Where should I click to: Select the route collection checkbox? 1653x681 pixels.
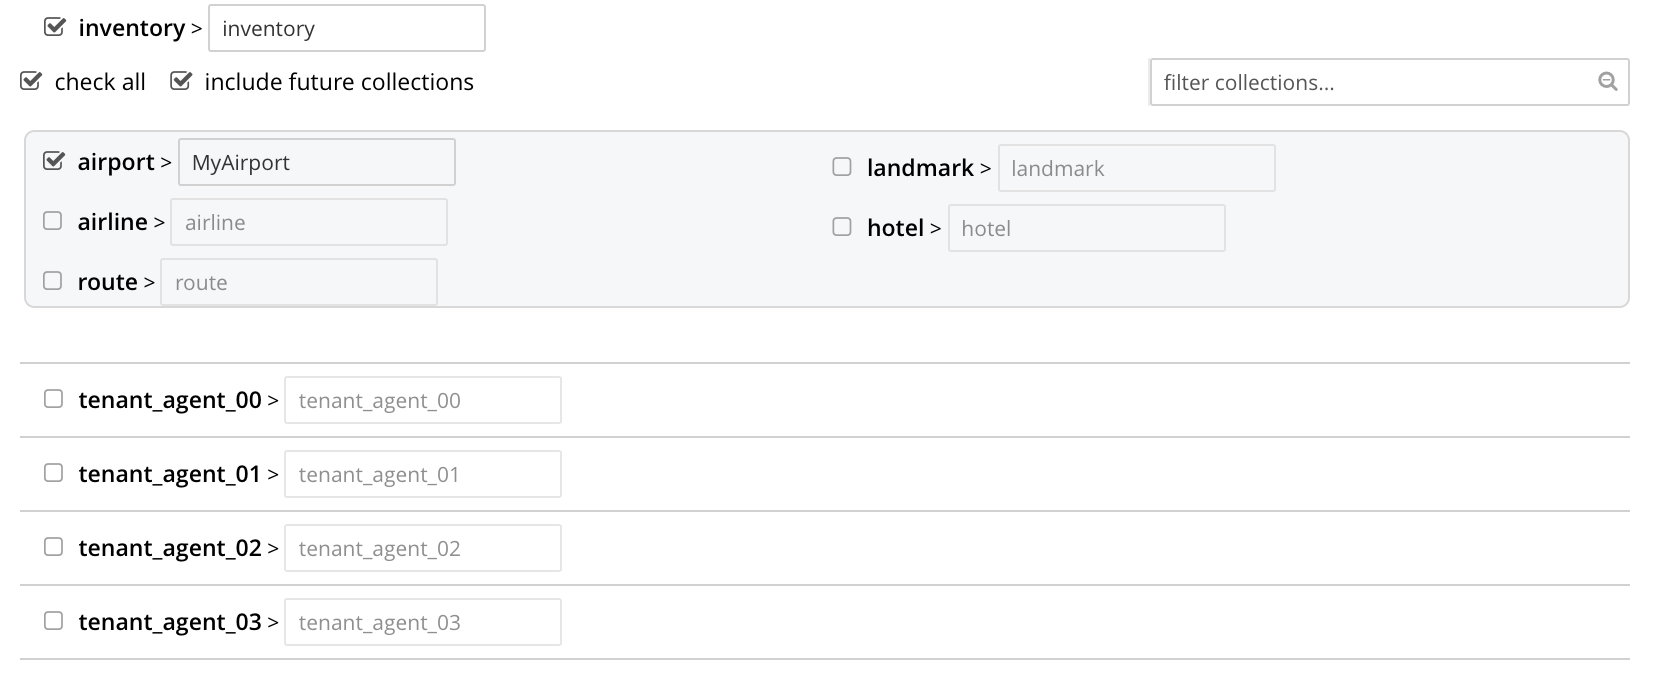[x=53, y=281]
